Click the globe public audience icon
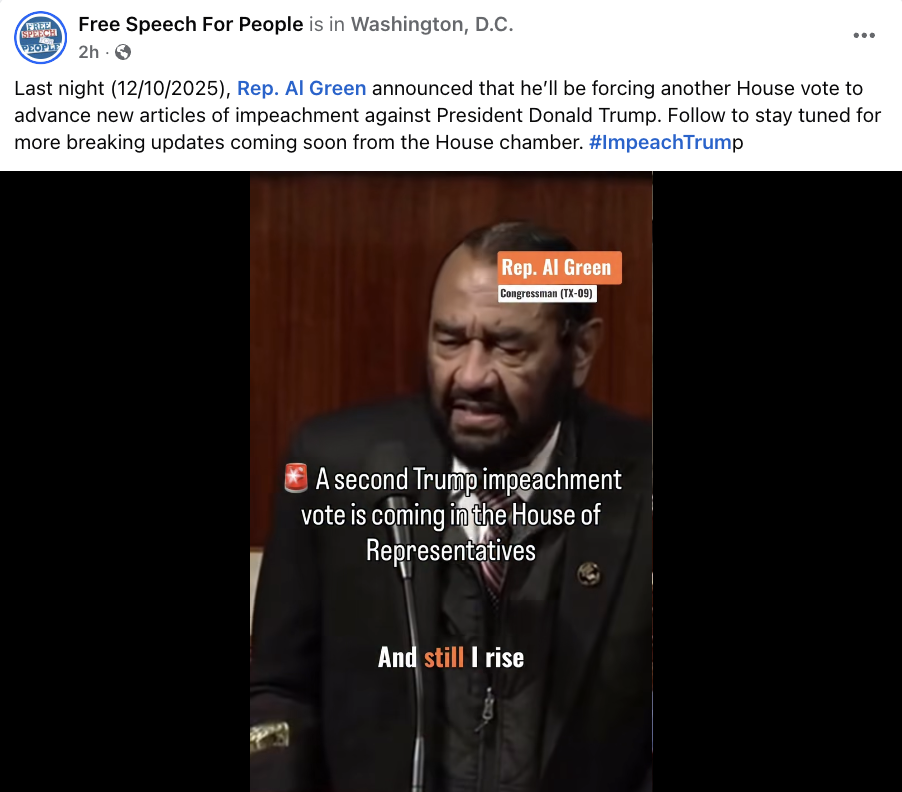This screenshot has height=792, width=902. (x=123, y=52)
